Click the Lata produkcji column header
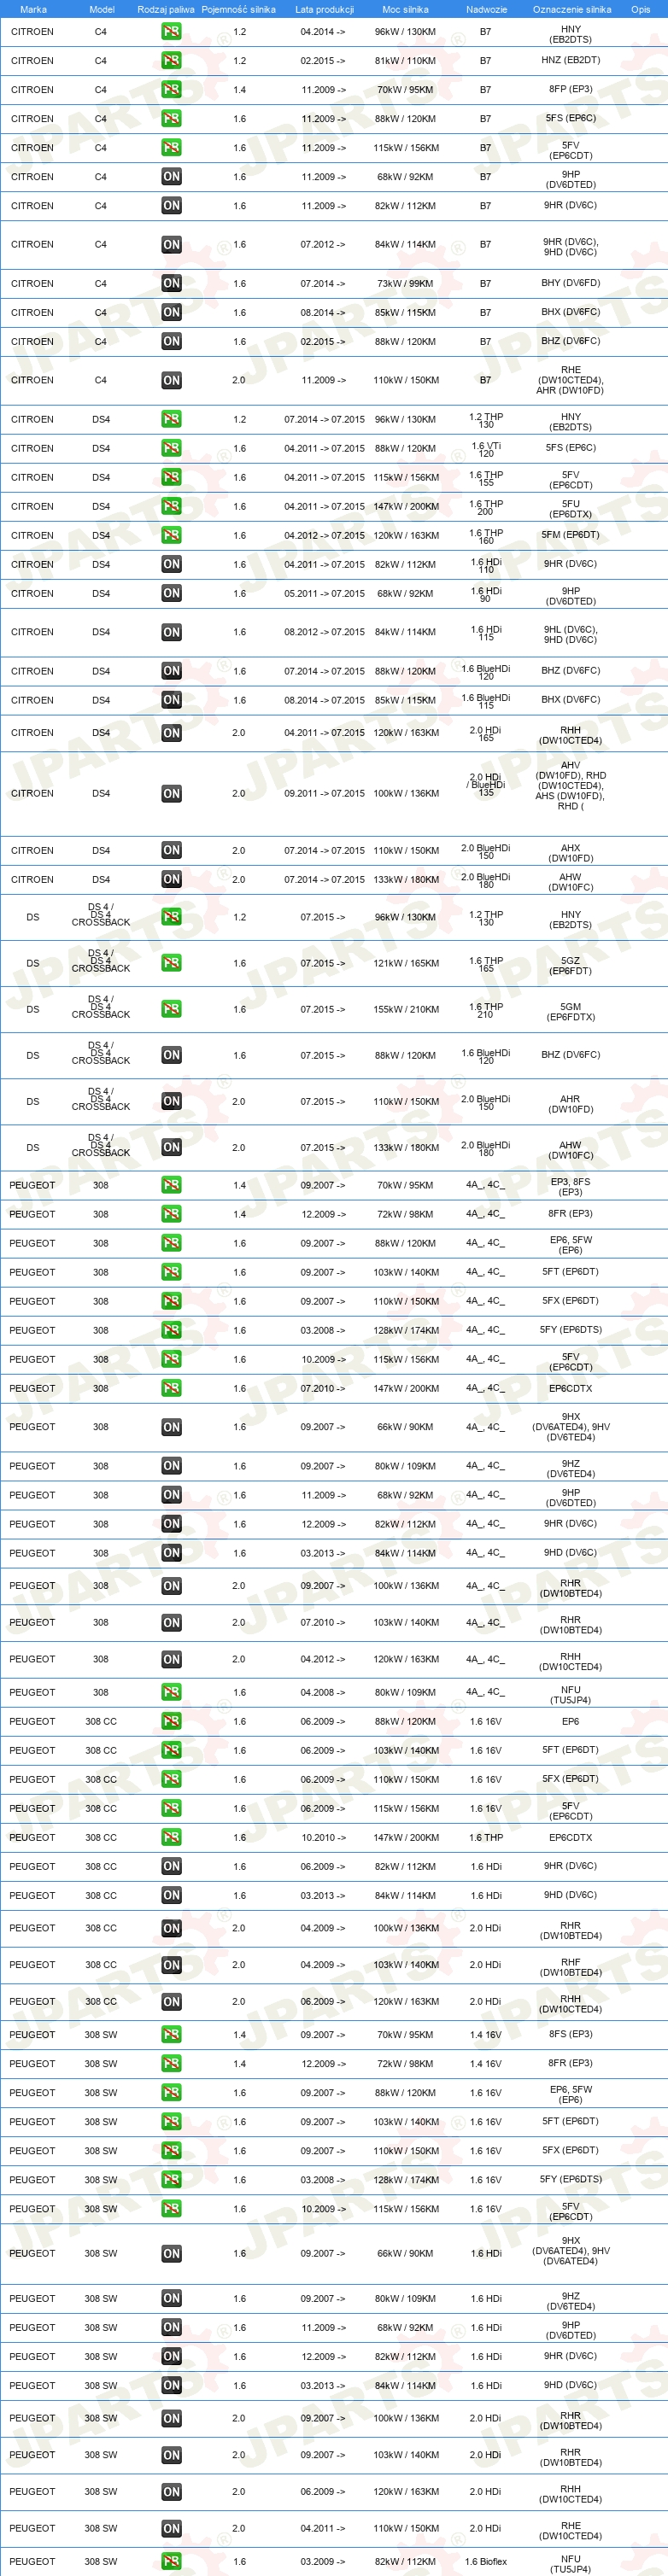Image resolution: width=668 pixels, height=2576 pixels. 324,9
